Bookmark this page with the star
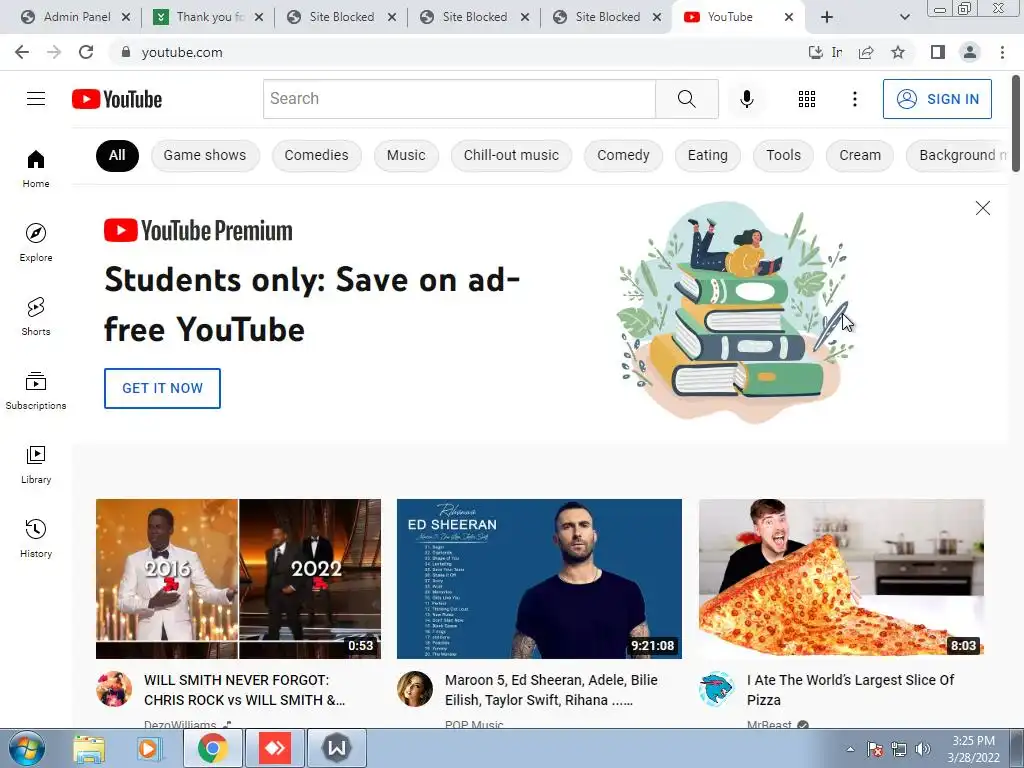The width and height of the screenshot is (1024, 768). 898,52
